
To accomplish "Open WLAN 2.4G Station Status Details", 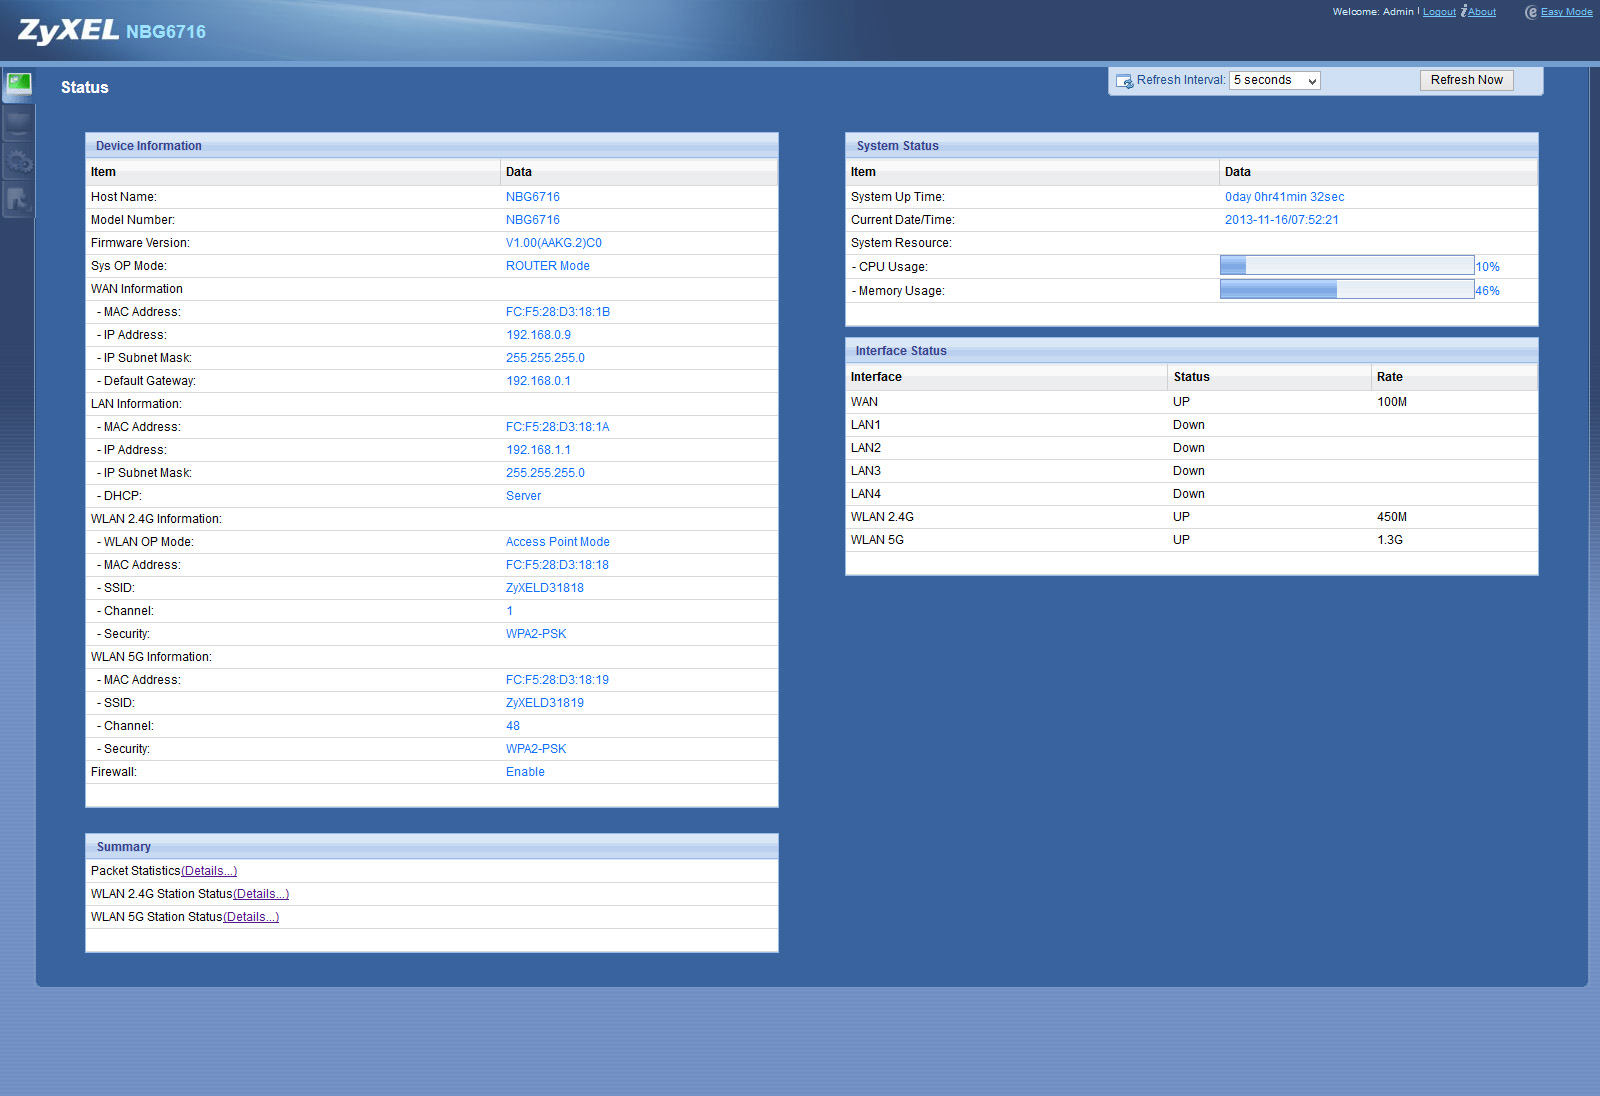I will pos(261,894).
